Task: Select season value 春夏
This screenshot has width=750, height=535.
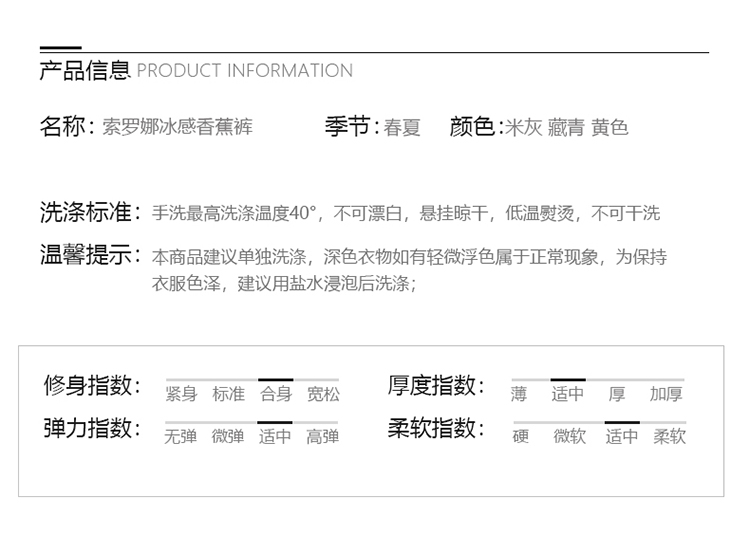Action: coord(402,128)
